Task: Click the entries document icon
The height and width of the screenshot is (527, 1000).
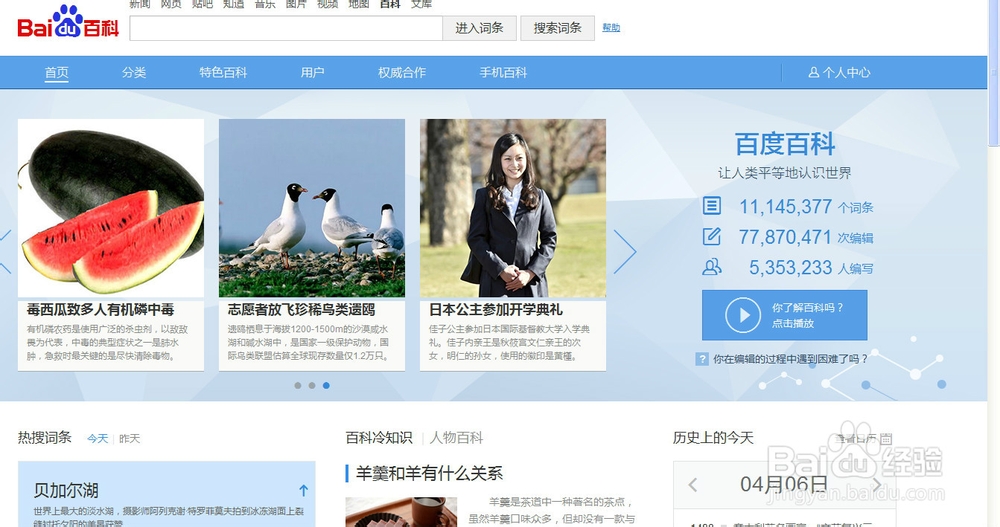Action: pyautogui.click(x=712, y=206)
